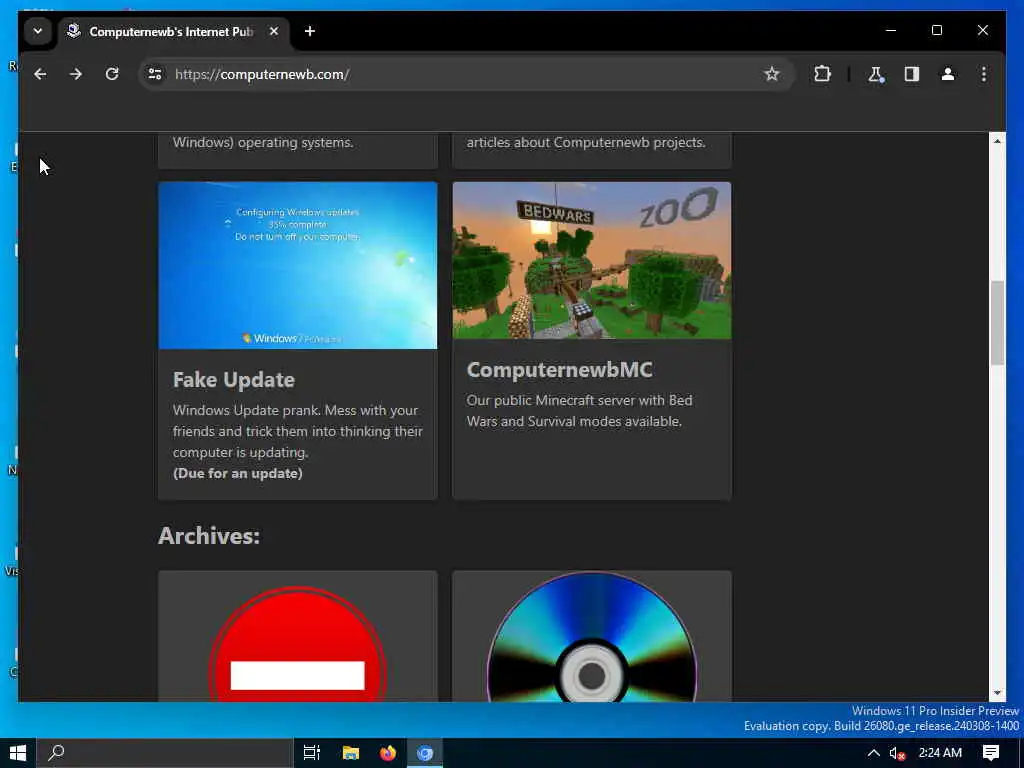Open a new browser tab

[x=310, y=31]
